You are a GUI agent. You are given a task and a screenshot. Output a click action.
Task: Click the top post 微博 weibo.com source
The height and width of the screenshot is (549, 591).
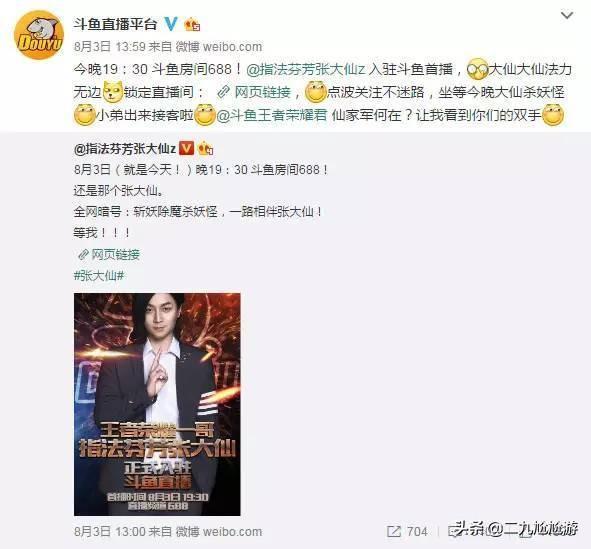pos(219,47)
